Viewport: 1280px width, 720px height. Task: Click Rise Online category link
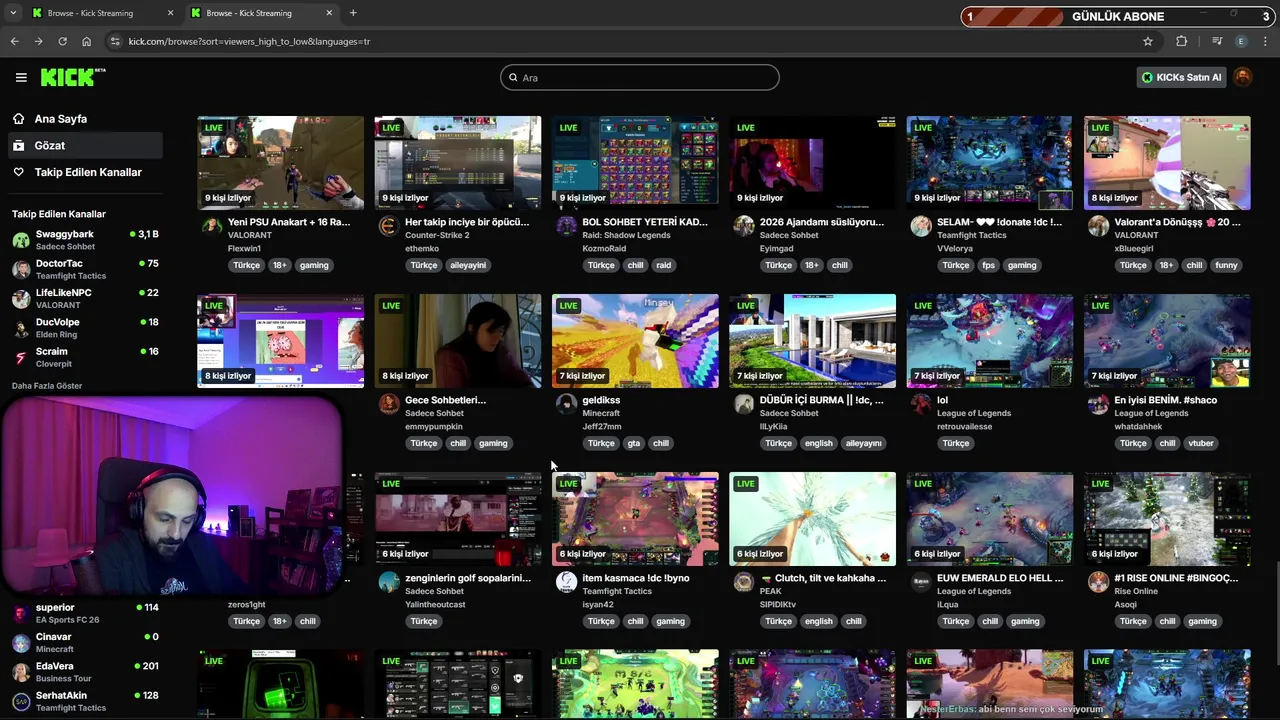1136,591
